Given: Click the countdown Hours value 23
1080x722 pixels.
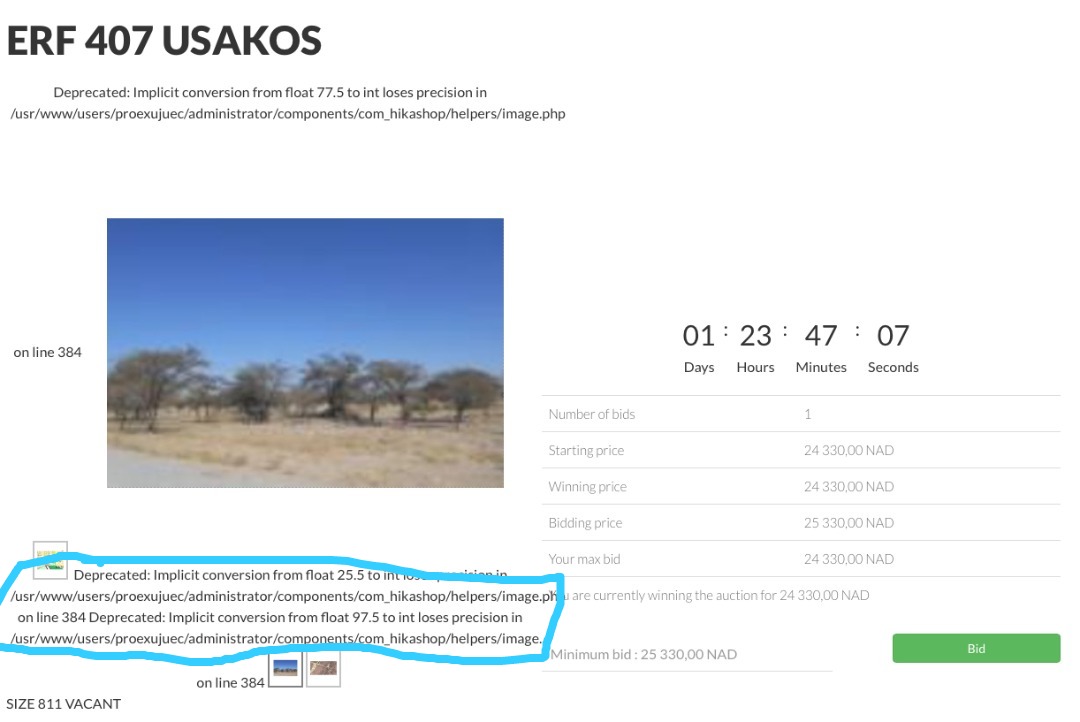Looking at the screenshot, I should pyautogui.click(x=756, y=336).
